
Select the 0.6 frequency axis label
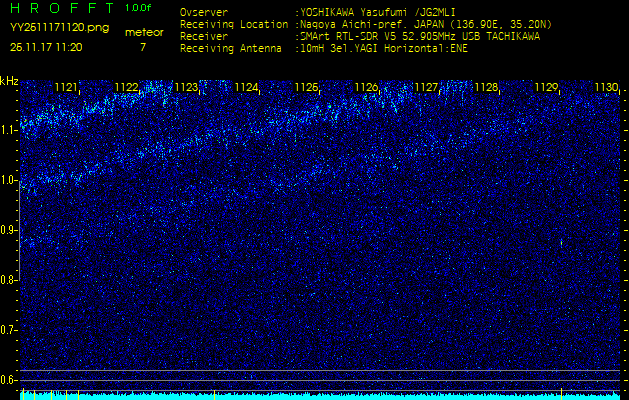[x=9, y=379]
